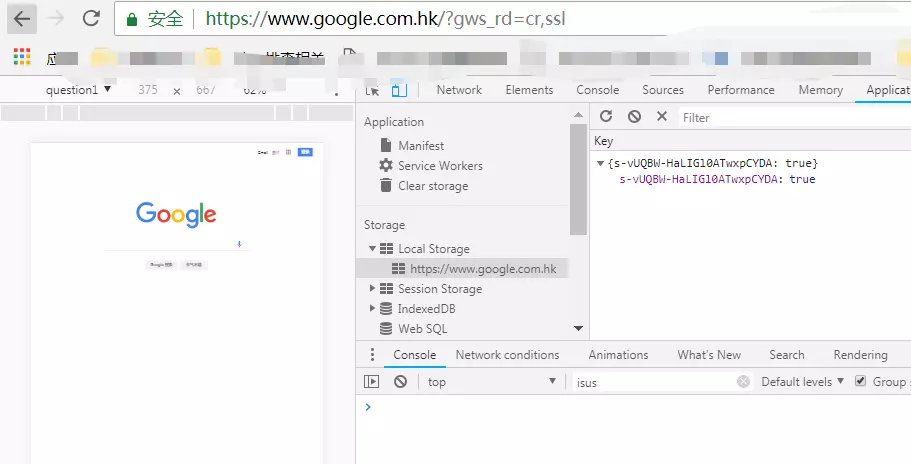
Task: Open Clear storage section
Action: (424, 186)
